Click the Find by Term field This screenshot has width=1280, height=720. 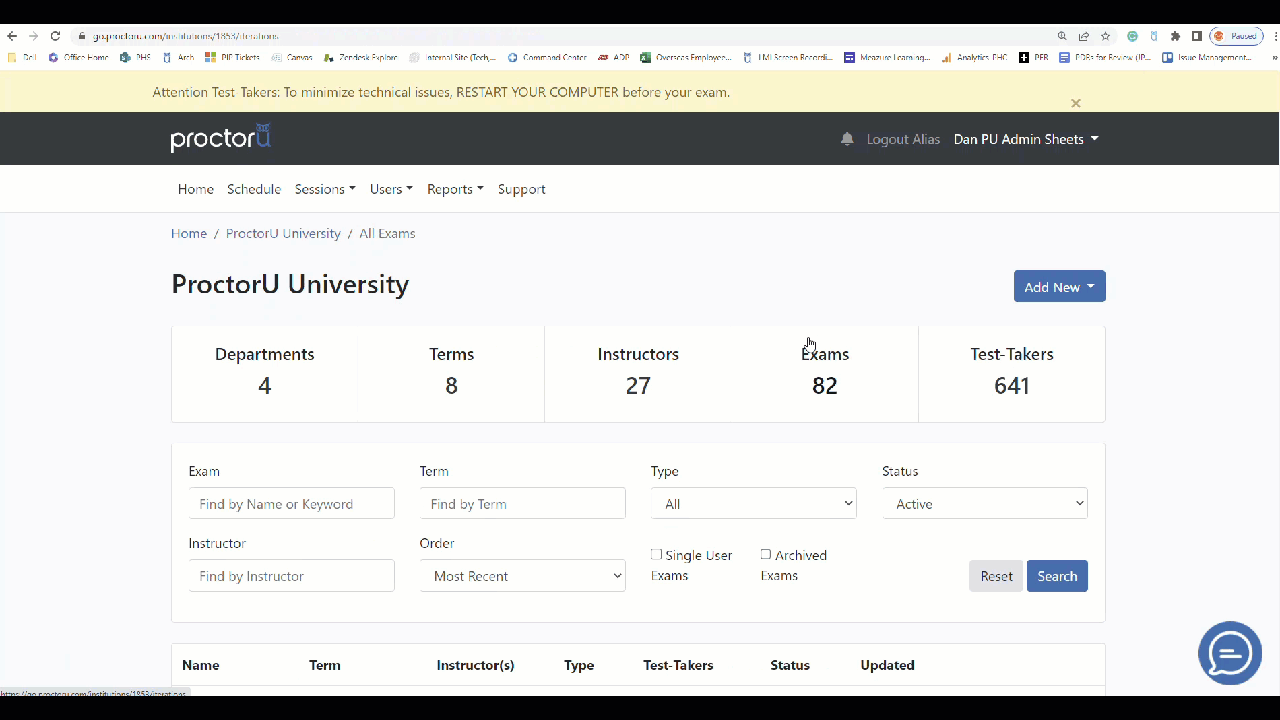523,503
